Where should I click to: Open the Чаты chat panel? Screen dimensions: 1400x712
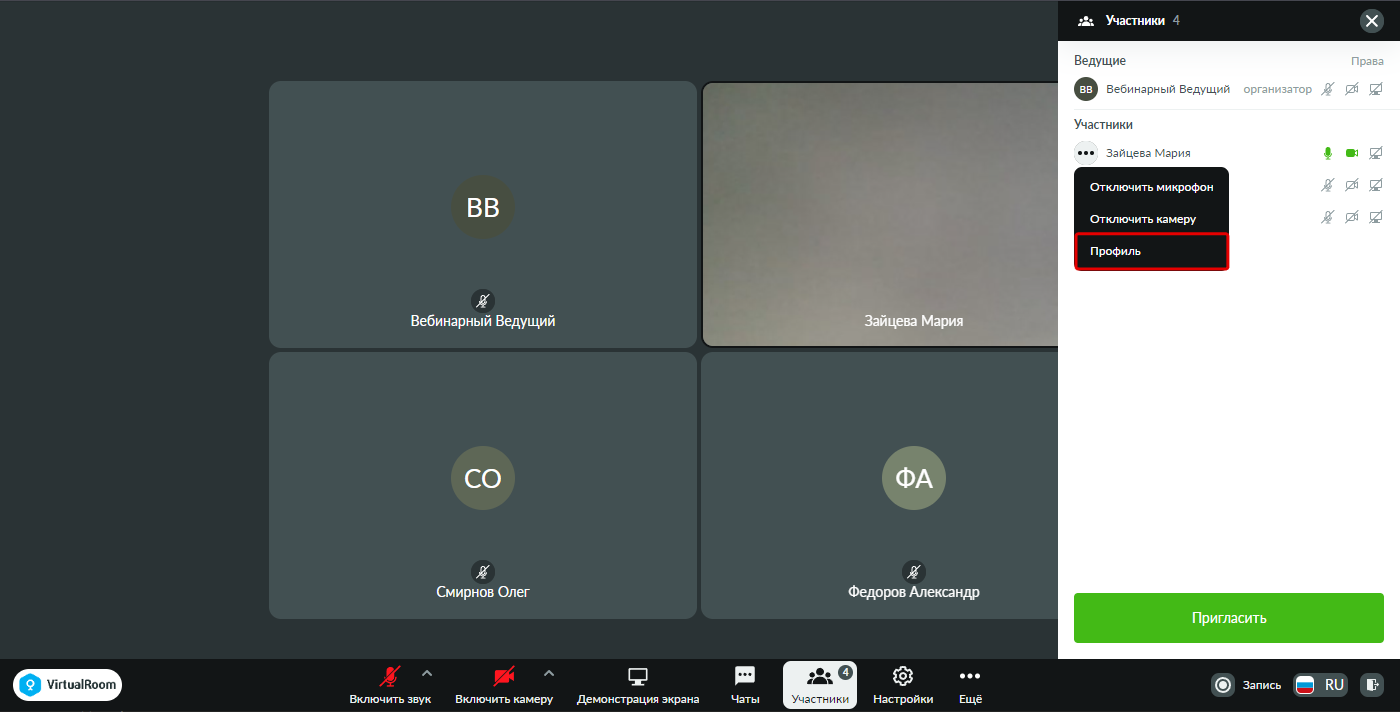click(745, 685)
